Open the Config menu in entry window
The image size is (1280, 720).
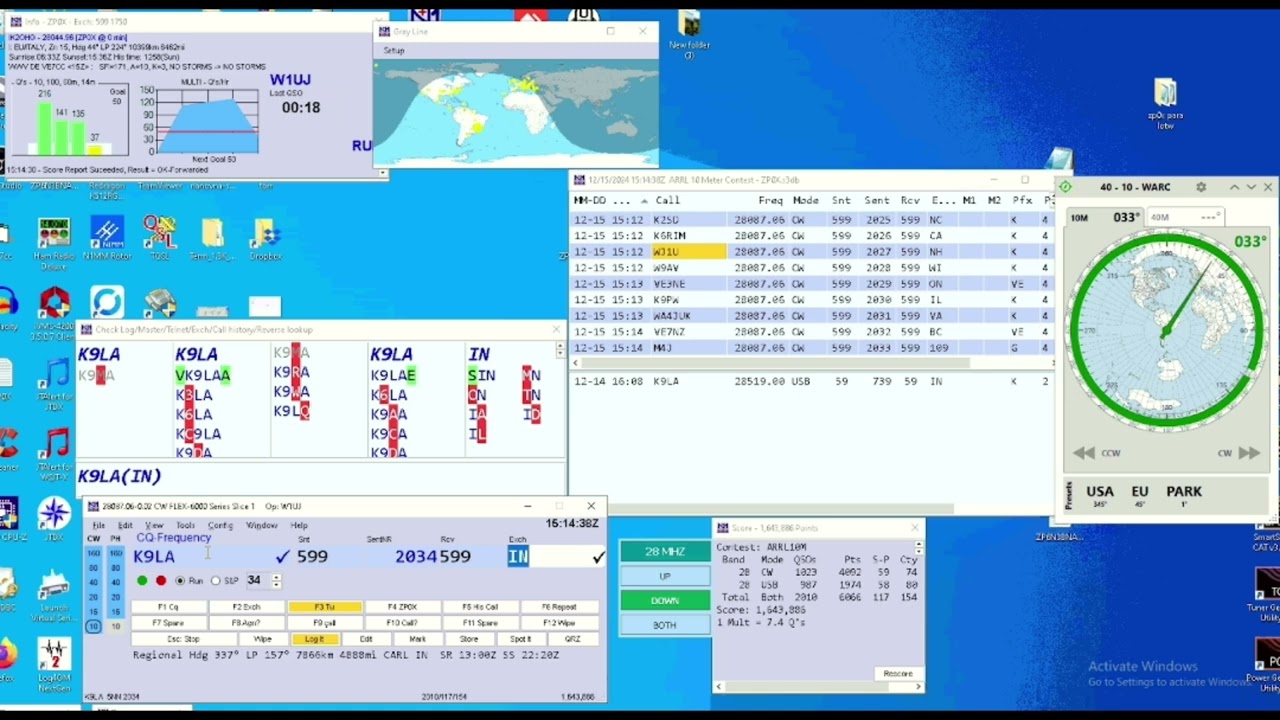220,525
